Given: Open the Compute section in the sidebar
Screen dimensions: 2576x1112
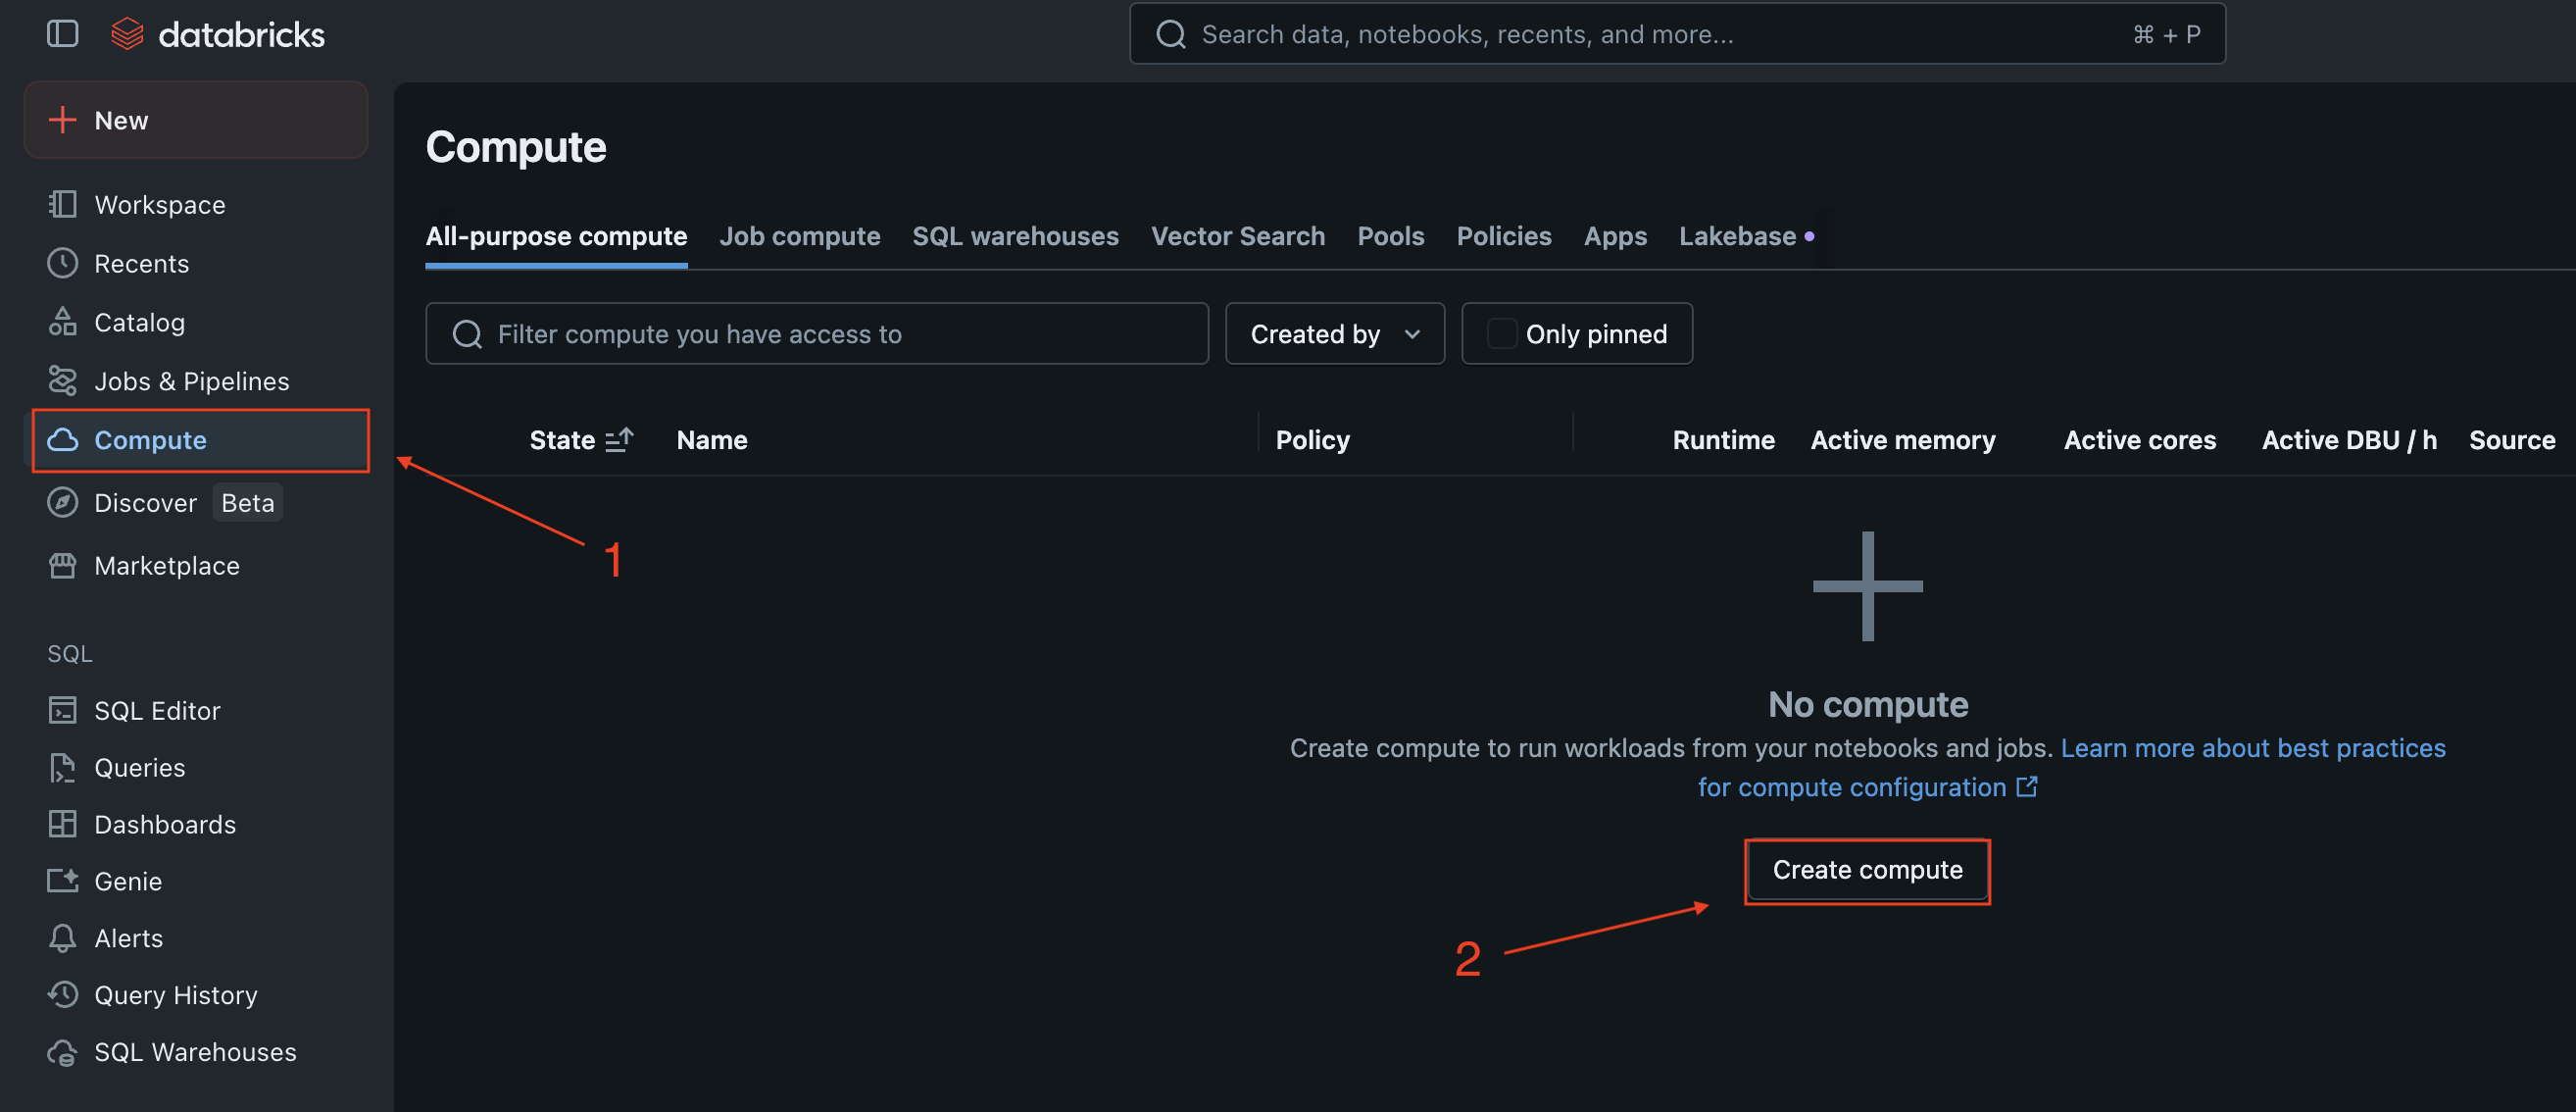Looking at the screenshot, I should (150, 440).
